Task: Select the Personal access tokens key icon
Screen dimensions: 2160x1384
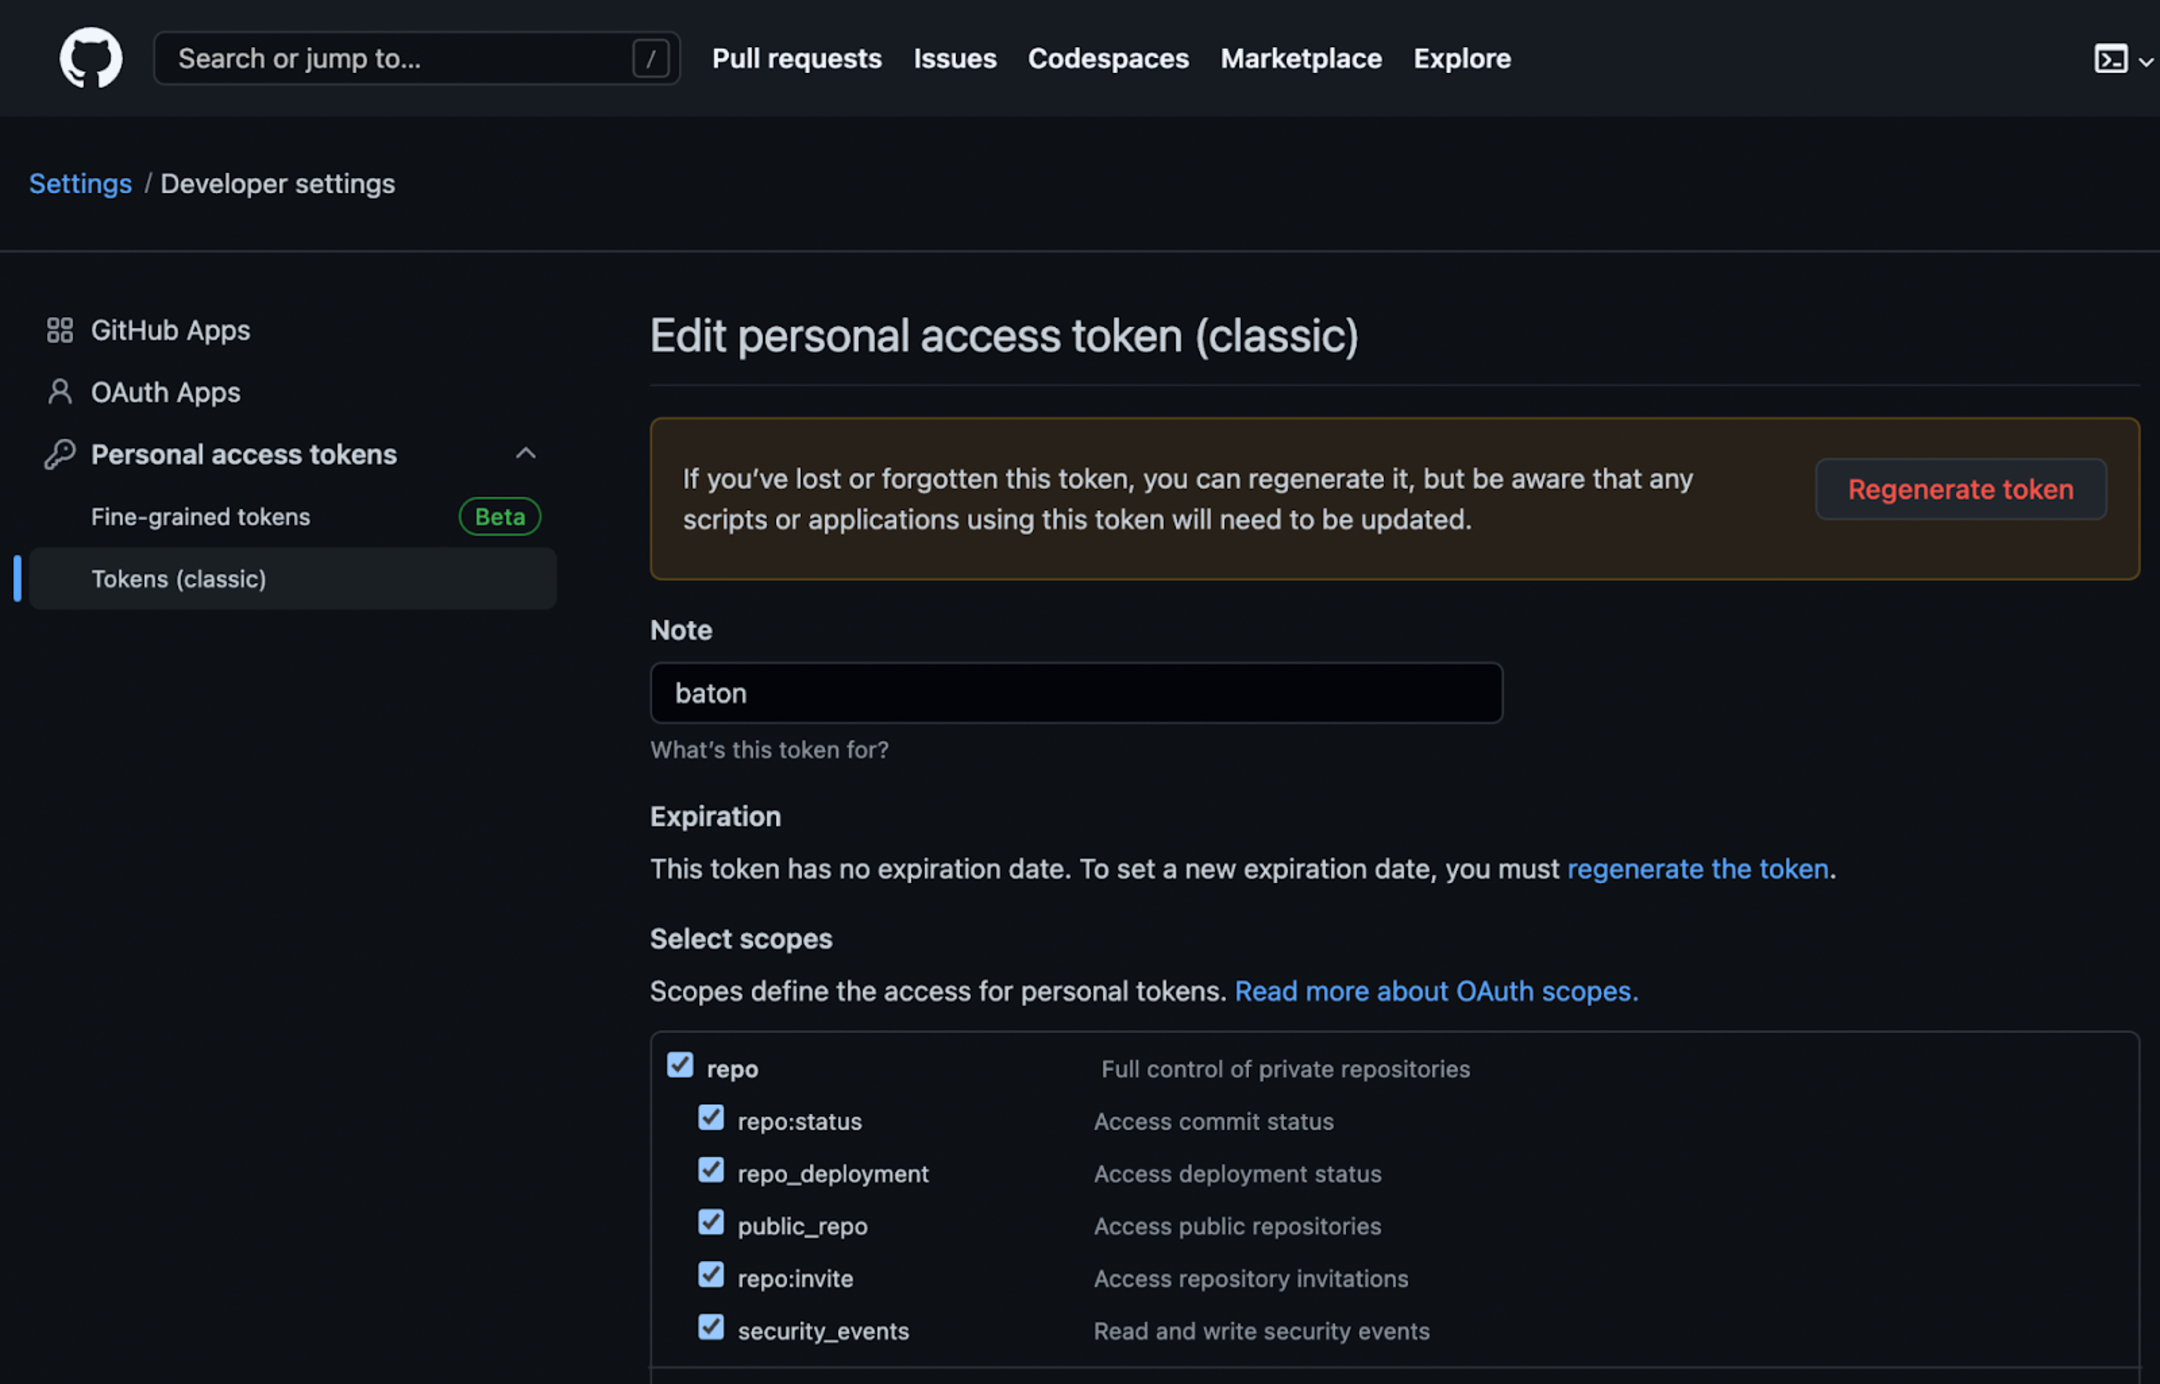Action: coord(59,454)
